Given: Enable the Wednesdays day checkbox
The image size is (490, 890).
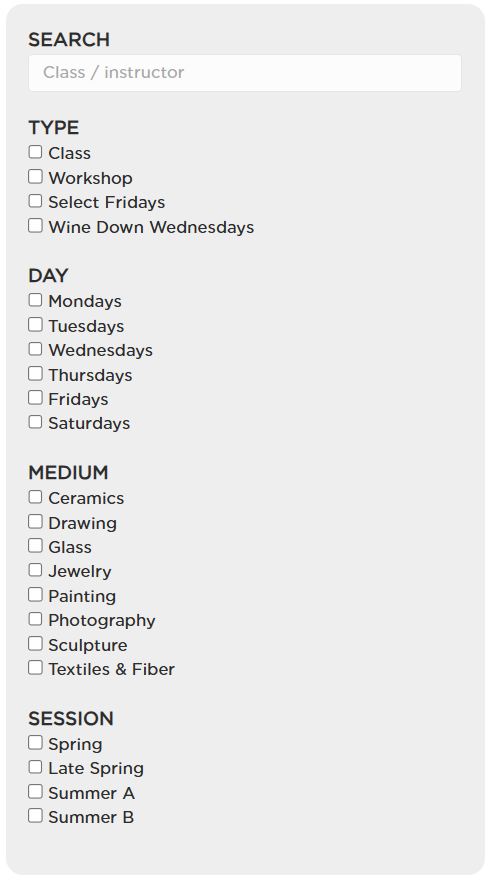Looking at the screenshot, I should coord(35,349).
